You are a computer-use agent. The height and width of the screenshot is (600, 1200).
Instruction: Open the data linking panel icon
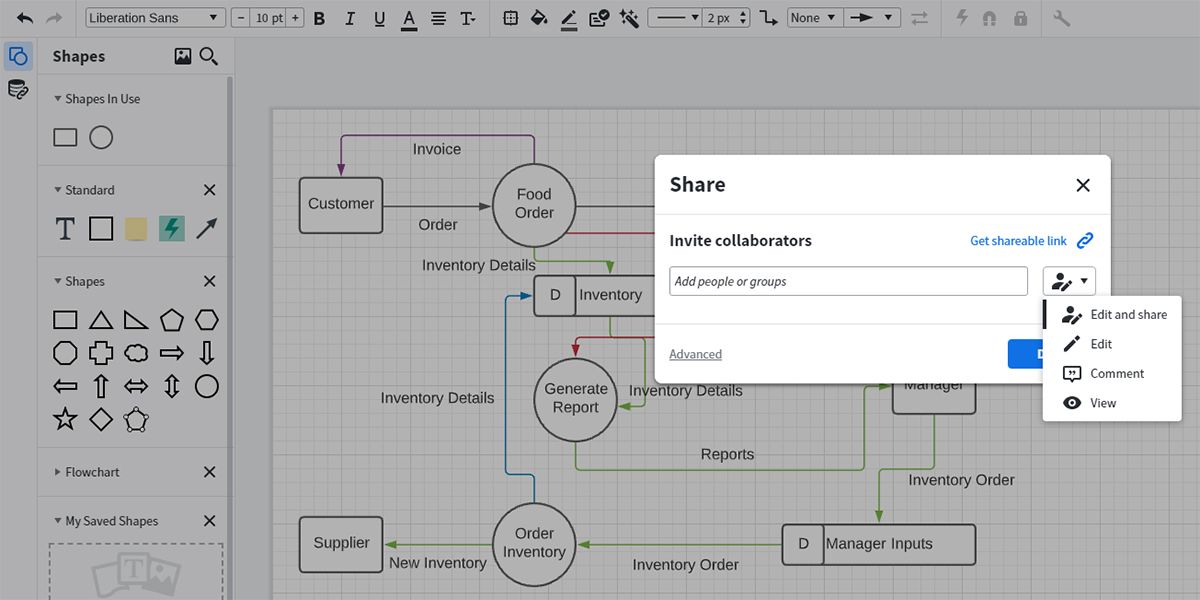pyautogui.click(x=18, y=90)
